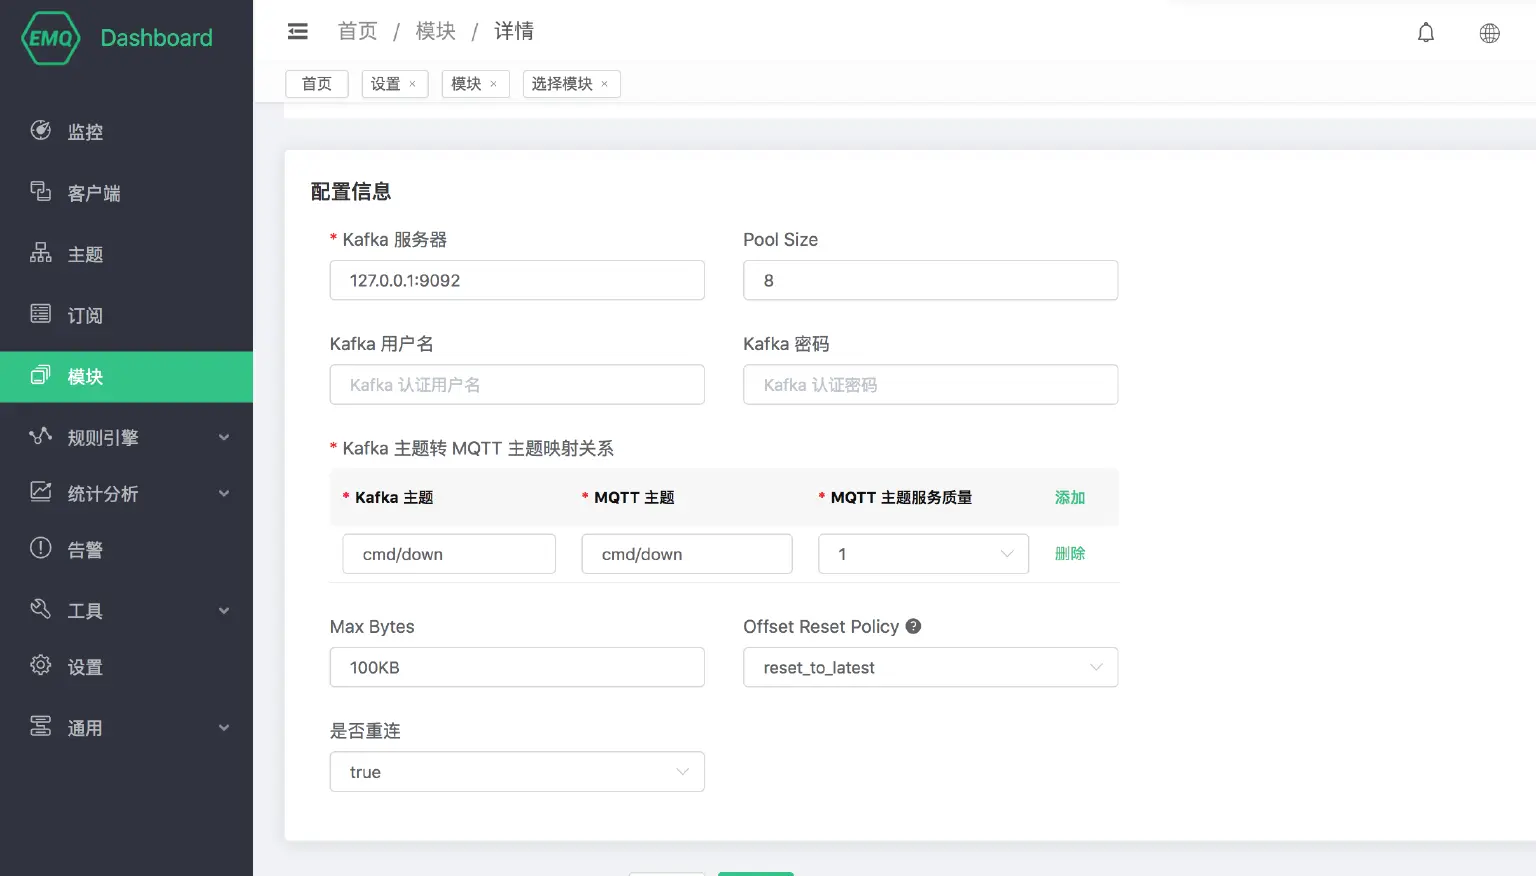Switch to the 设置 tab
The height and width of the screenshot is (876, 1536).
pyautogui.click(x=387, y=84)
